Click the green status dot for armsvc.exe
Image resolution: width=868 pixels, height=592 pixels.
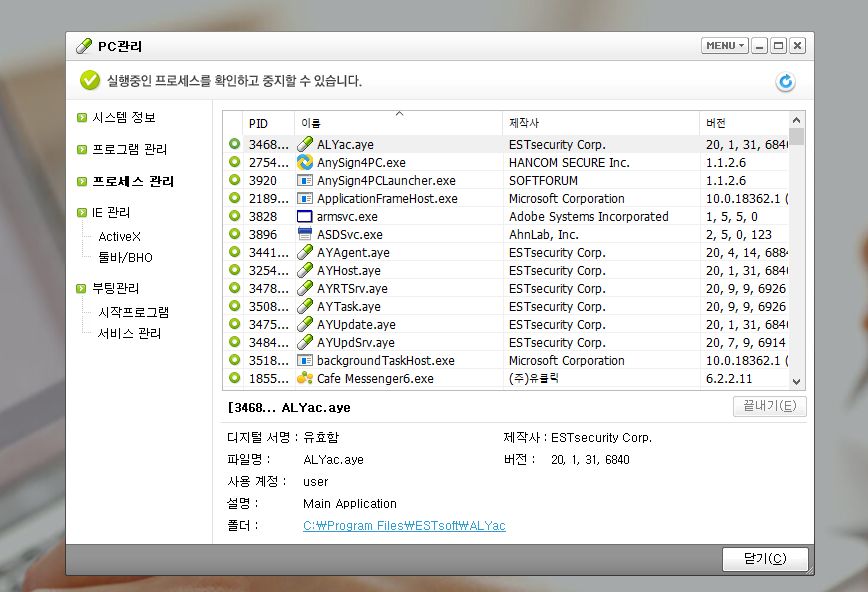coord(234,216)
